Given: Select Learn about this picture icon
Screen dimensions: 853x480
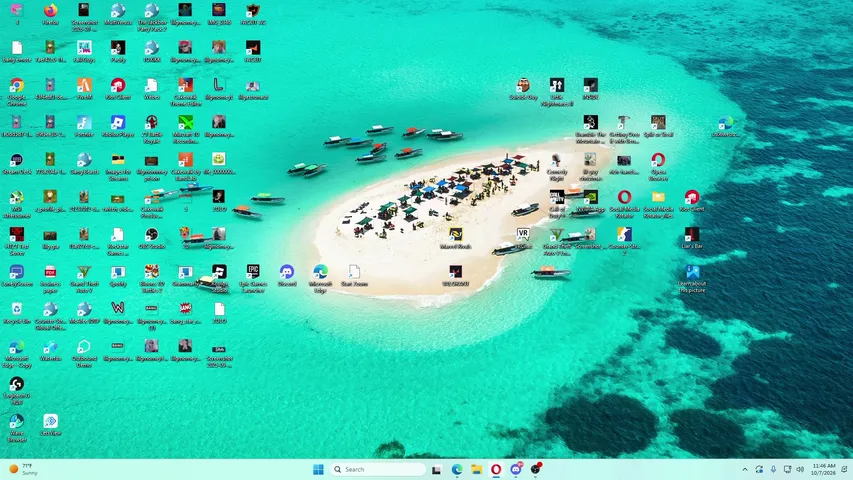Looking at the screenshot, I should [692, 279].
